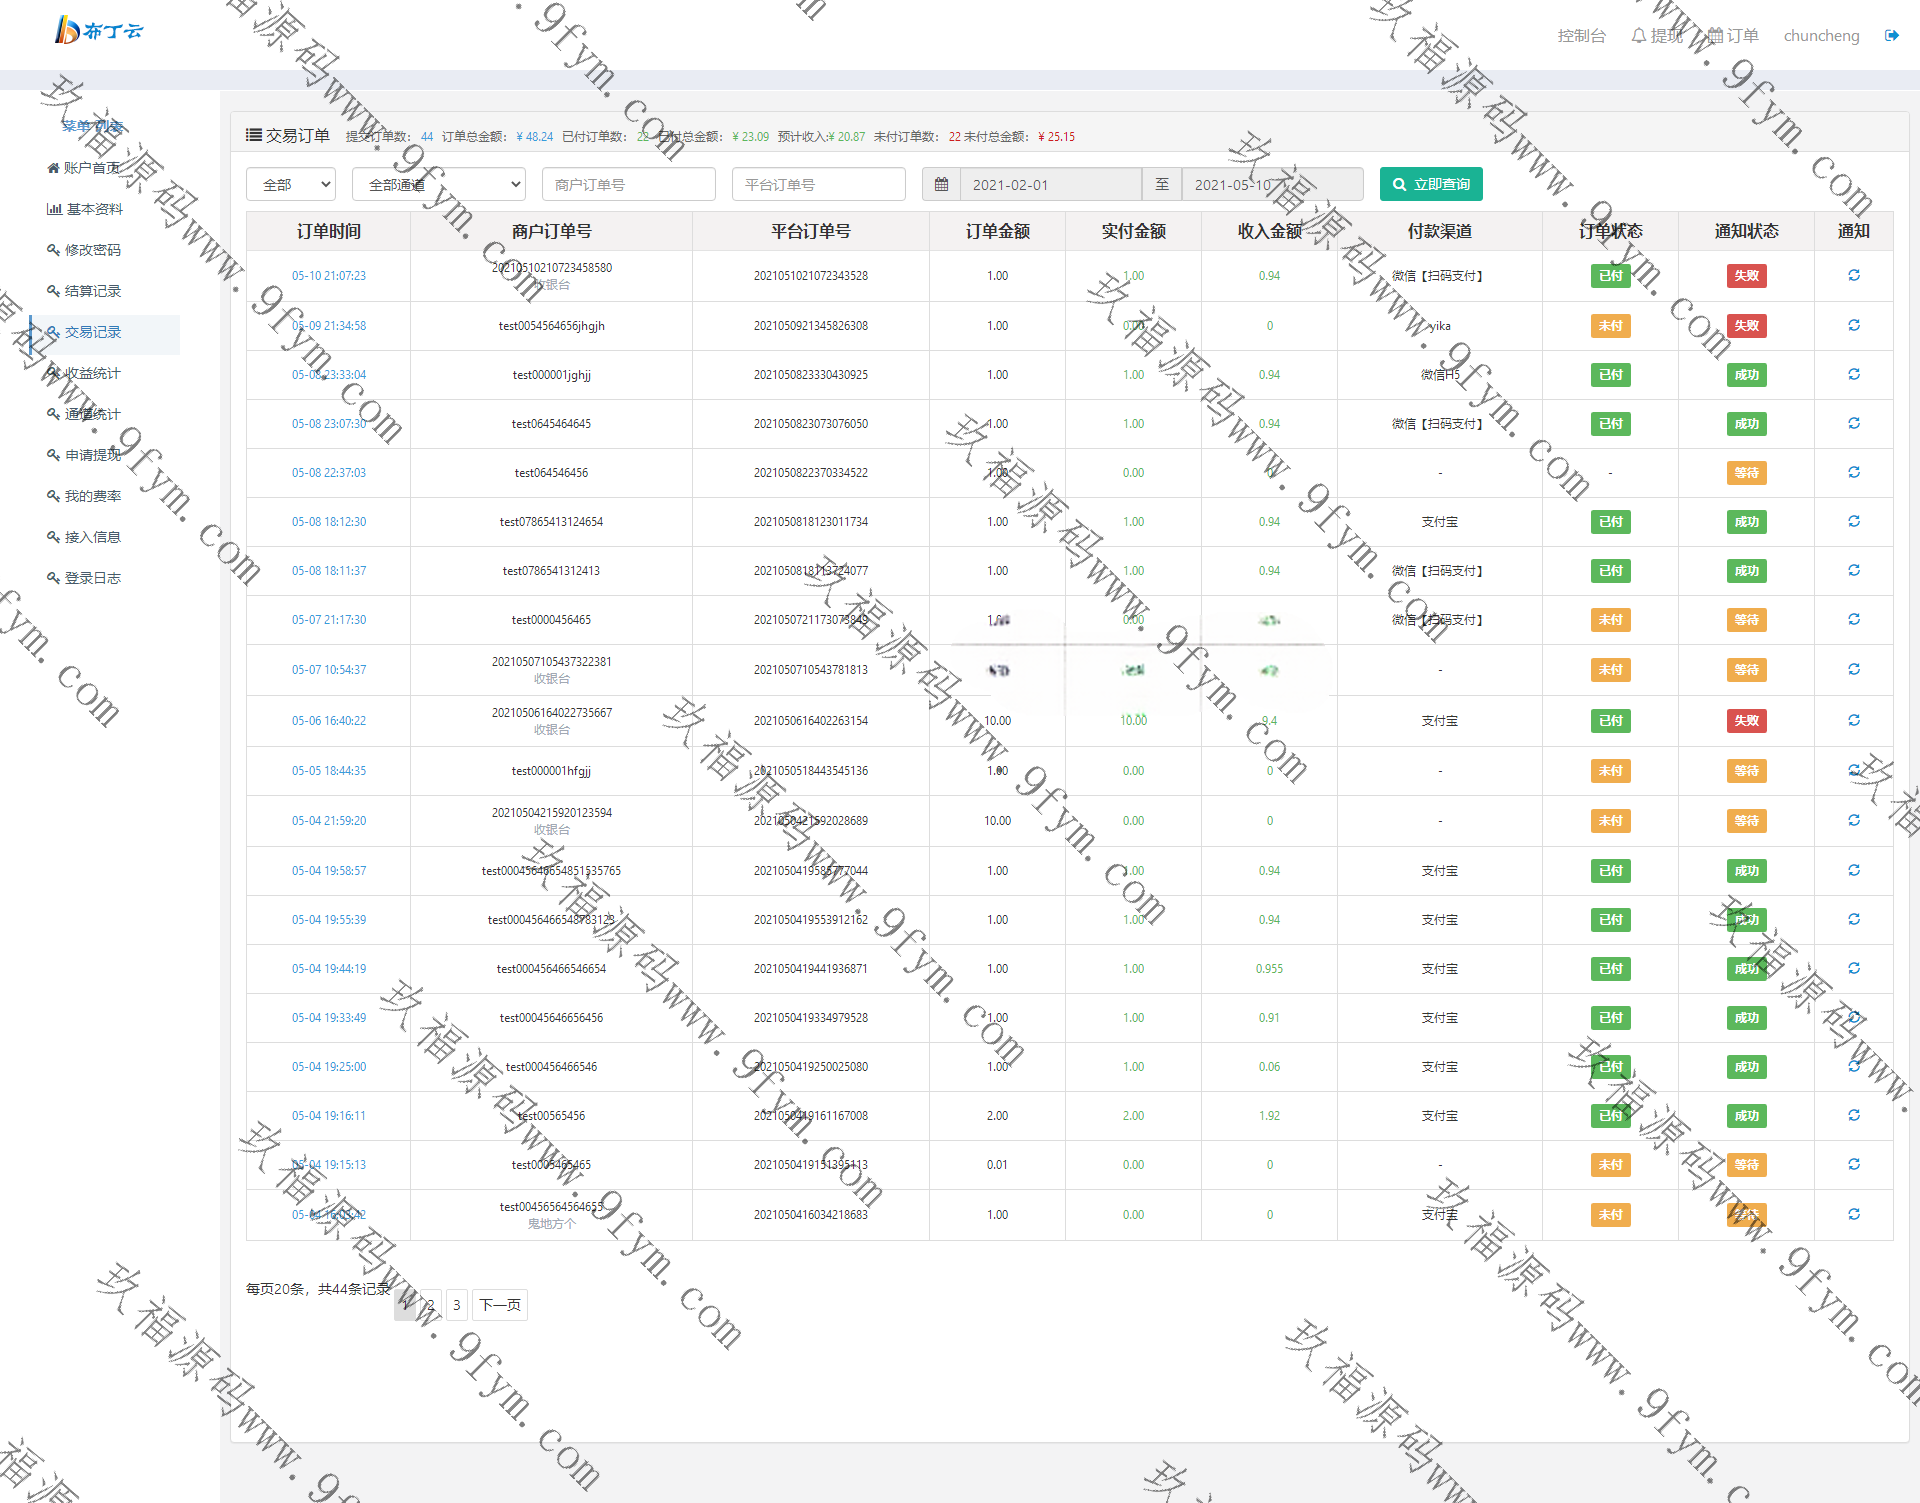The height and width of the screenshot is (1503, 1920).
Task: Click resend icon for order test07865413124654
Action: point(1853,521)
